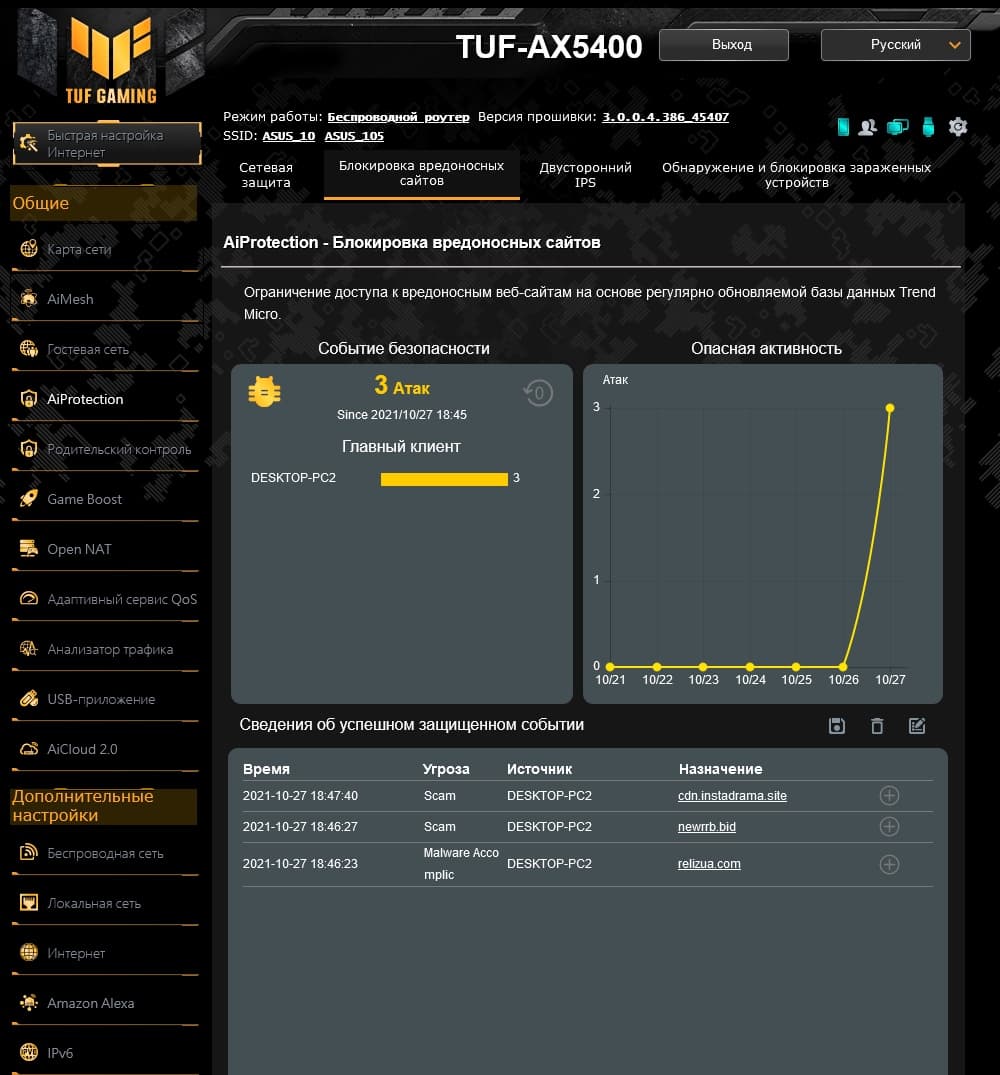Click the Since 2021/10/27 18:45 text
The width and height of the screenshot is (1000, 1075).
tap(402, 415)
